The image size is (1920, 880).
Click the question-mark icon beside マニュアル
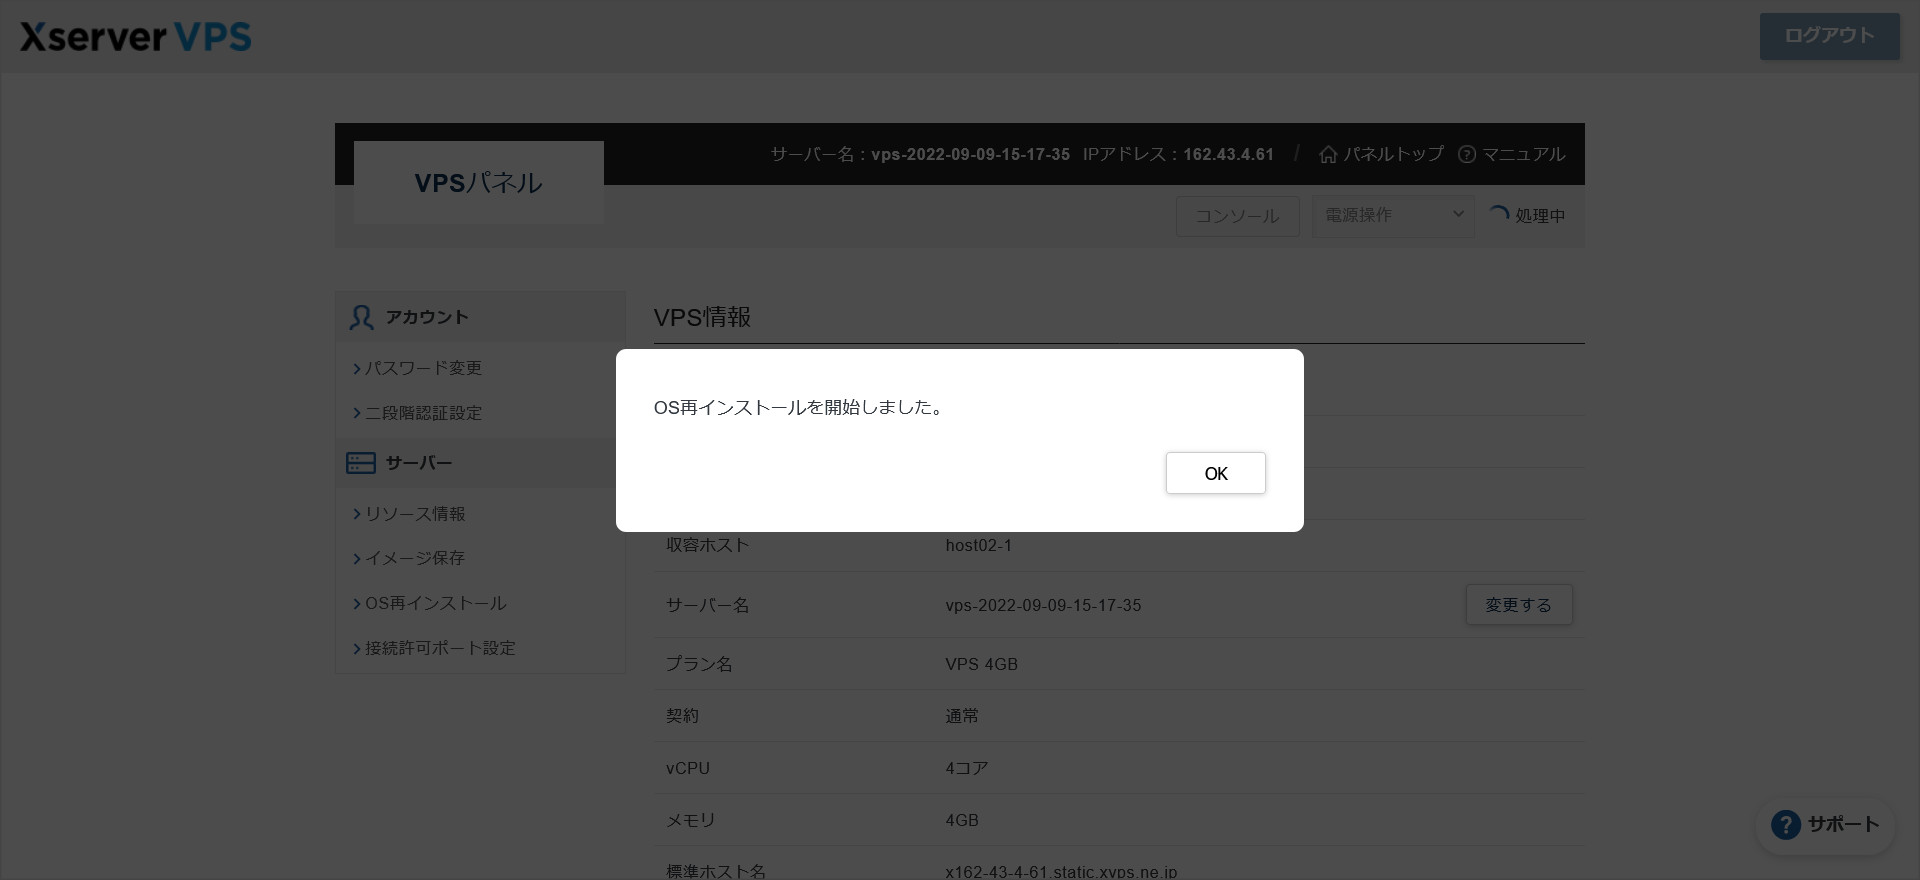pos(1467,154)
